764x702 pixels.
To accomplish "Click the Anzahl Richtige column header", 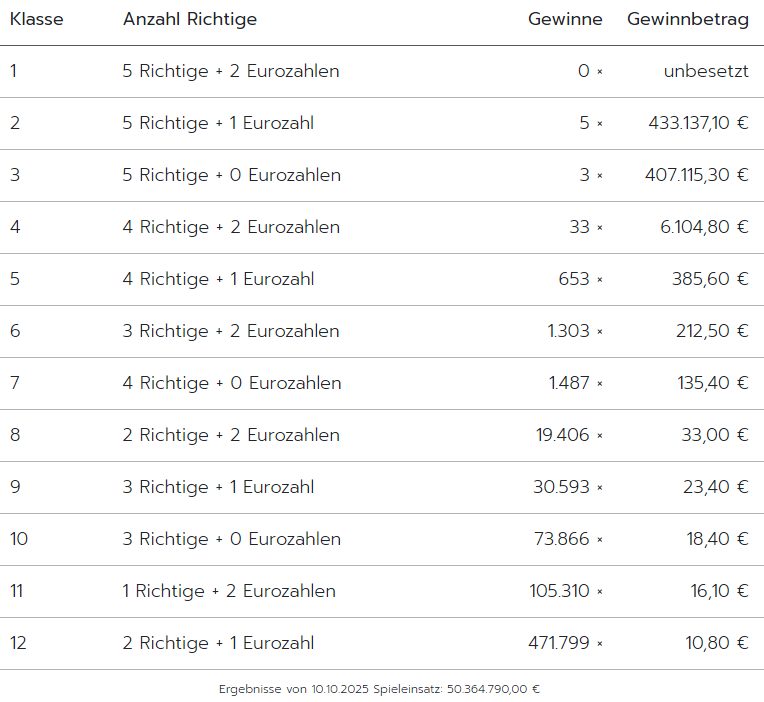I will pyautogui.click(x=190, y=19).
